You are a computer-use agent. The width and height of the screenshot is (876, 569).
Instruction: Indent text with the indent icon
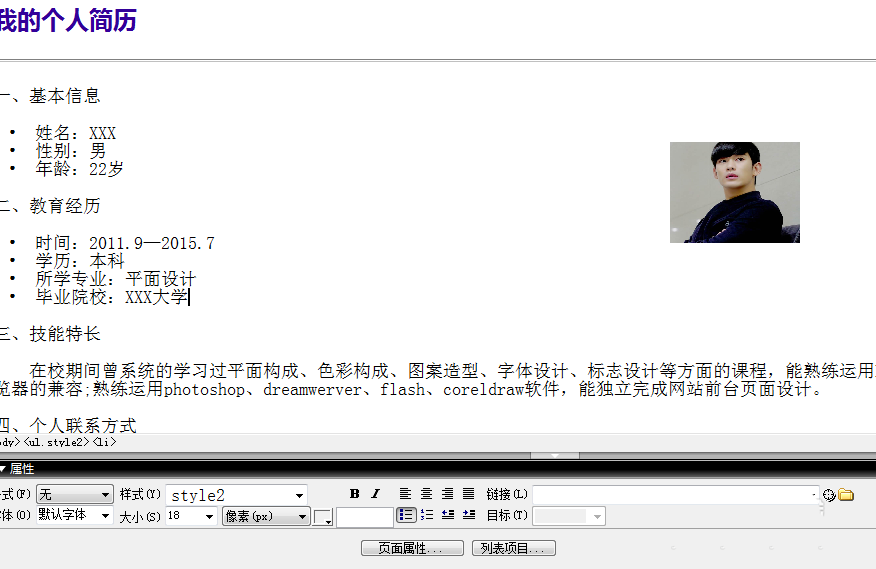coord(469,515)
